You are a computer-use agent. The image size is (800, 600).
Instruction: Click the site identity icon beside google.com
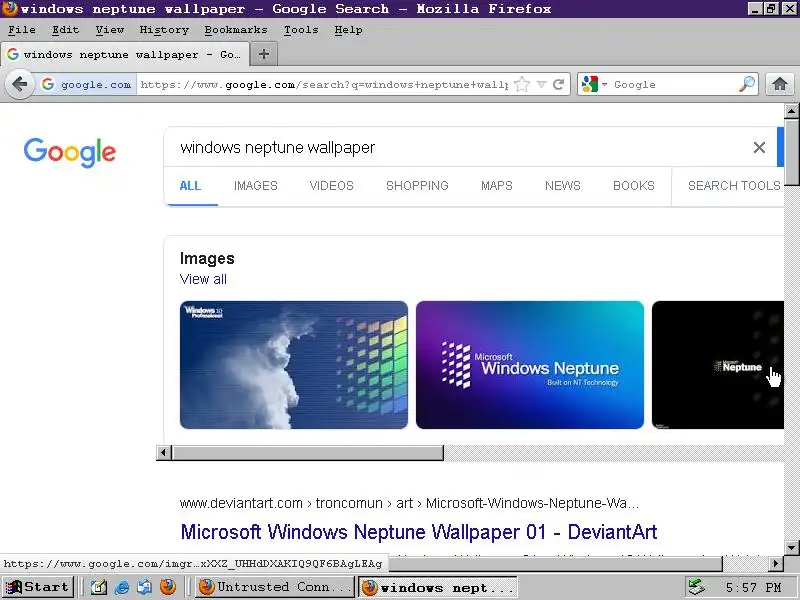(x=48, y=84)
